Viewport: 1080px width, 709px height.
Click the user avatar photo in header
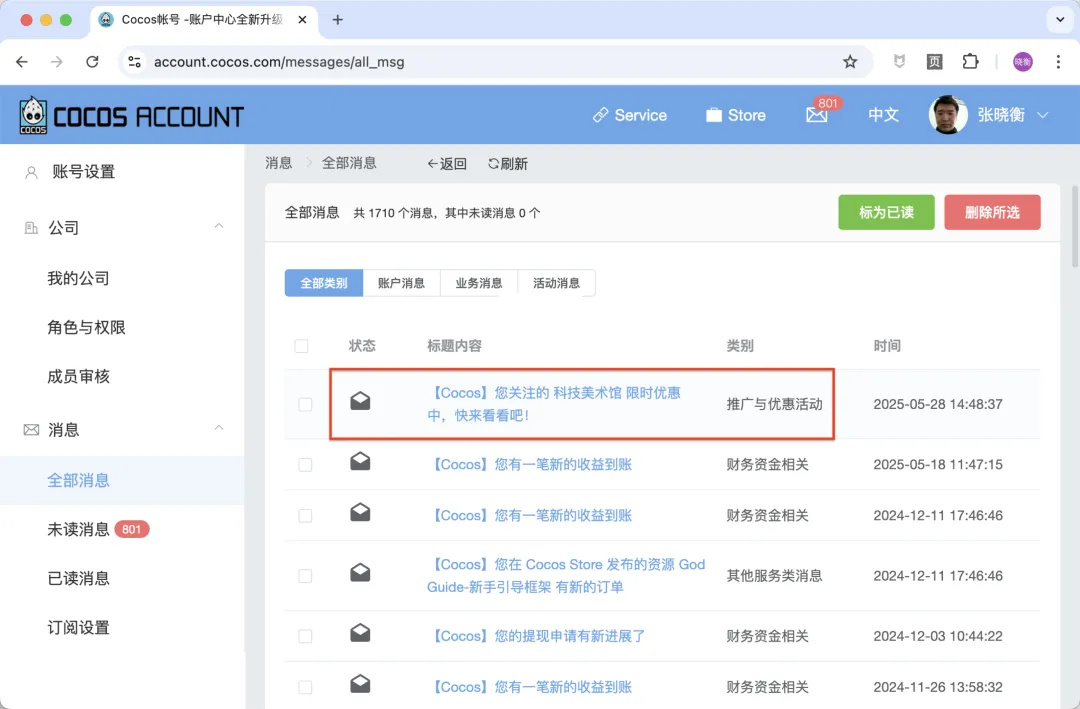(x=948, y=115)
